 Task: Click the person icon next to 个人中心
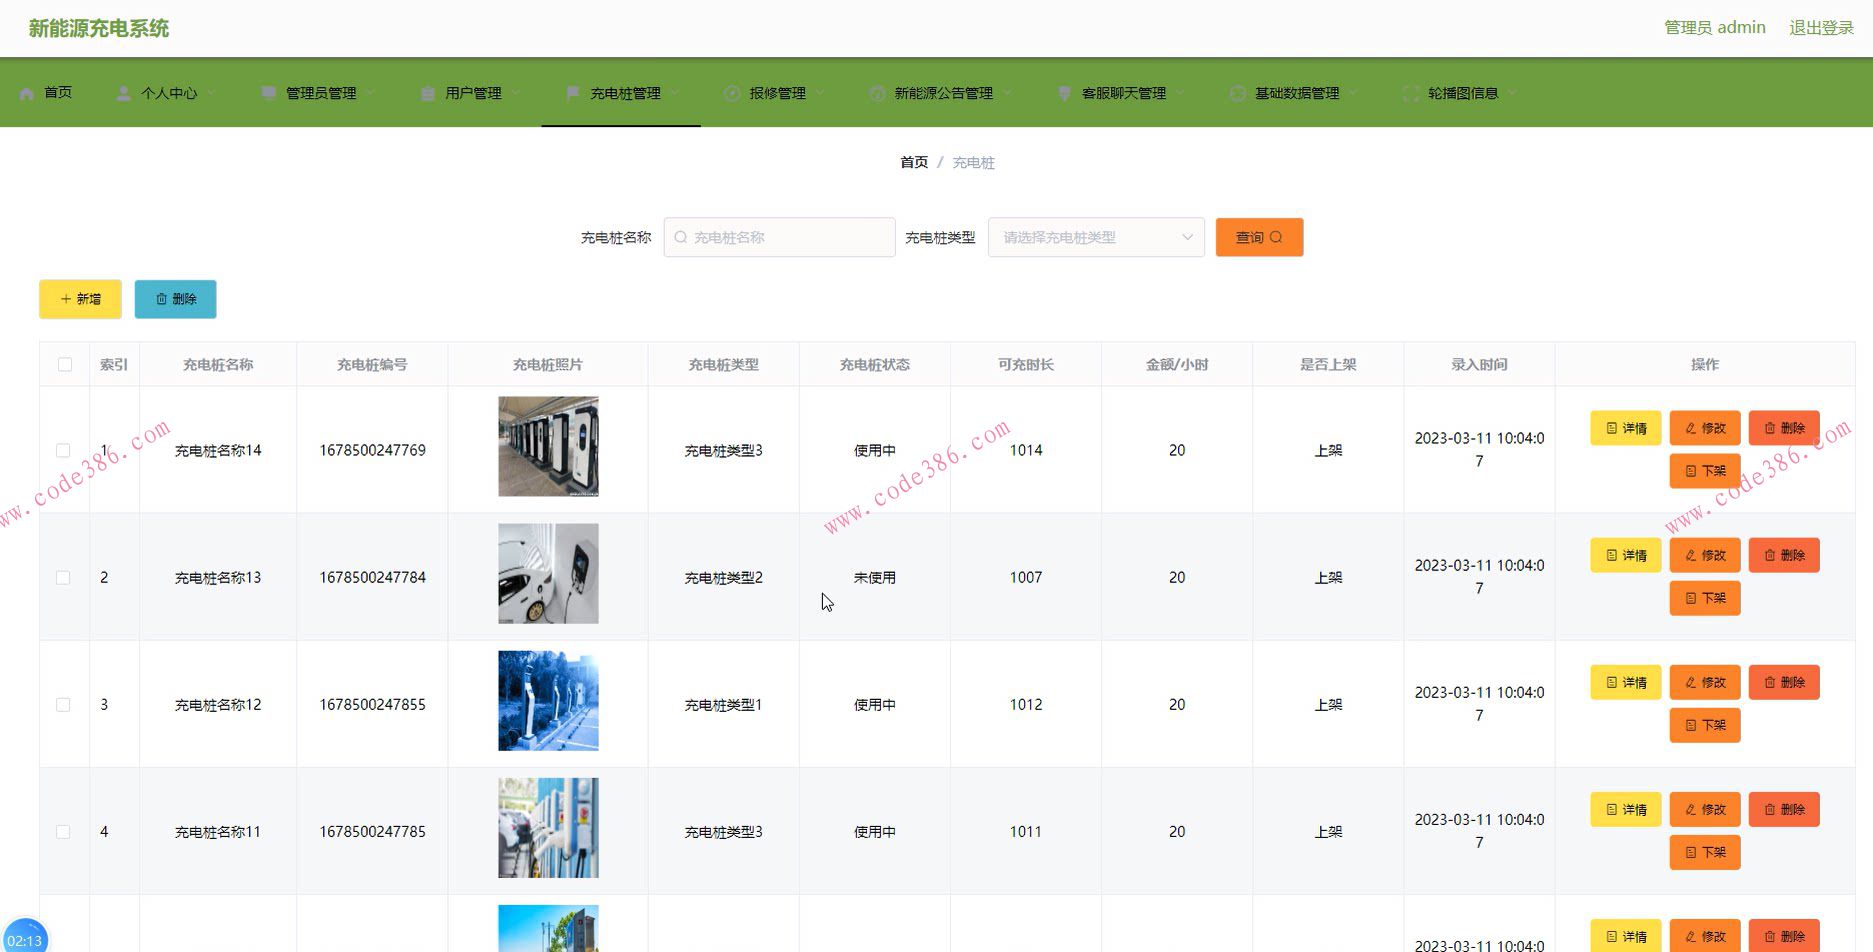(123, 92)
